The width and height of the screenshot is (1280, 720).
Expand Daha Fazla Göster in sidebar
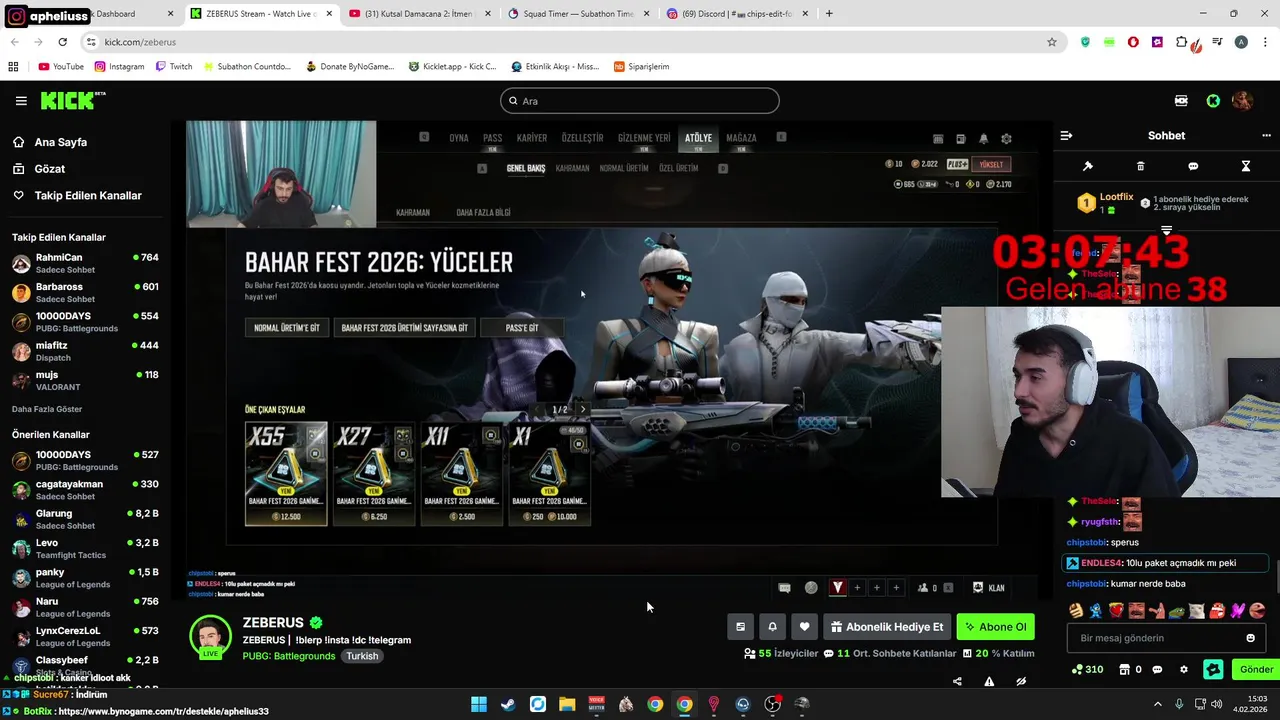click(47, 409)
